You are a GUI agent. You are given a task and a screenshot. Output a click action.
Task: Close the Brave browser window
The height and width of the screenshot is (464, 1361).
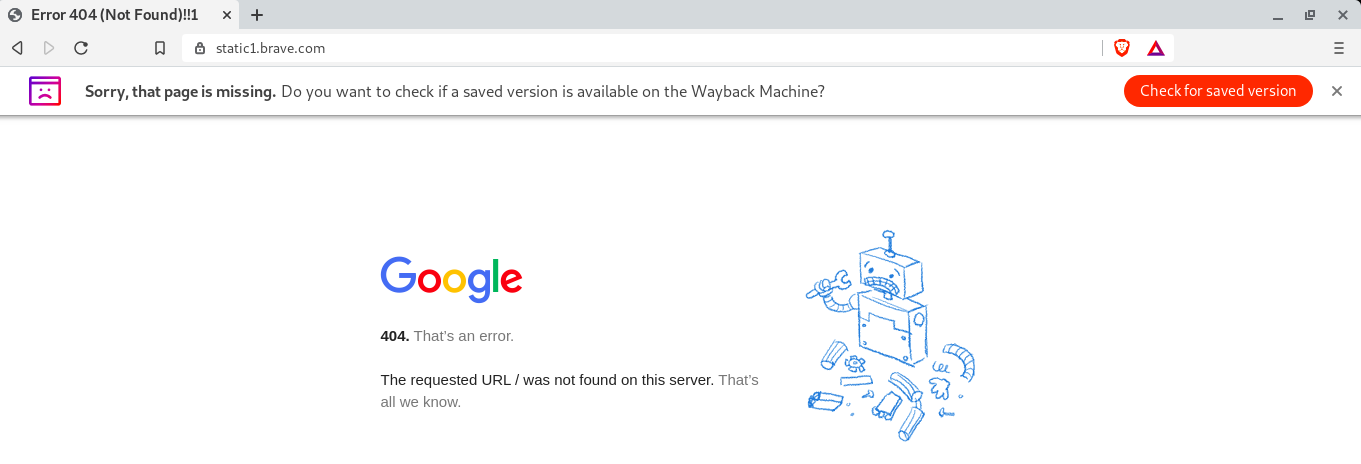pyautogui.click(x=1340, y=15)
